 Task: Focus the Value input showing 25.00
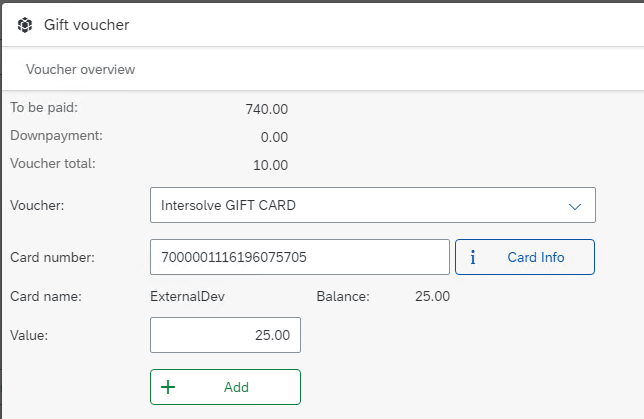point(225,336)
